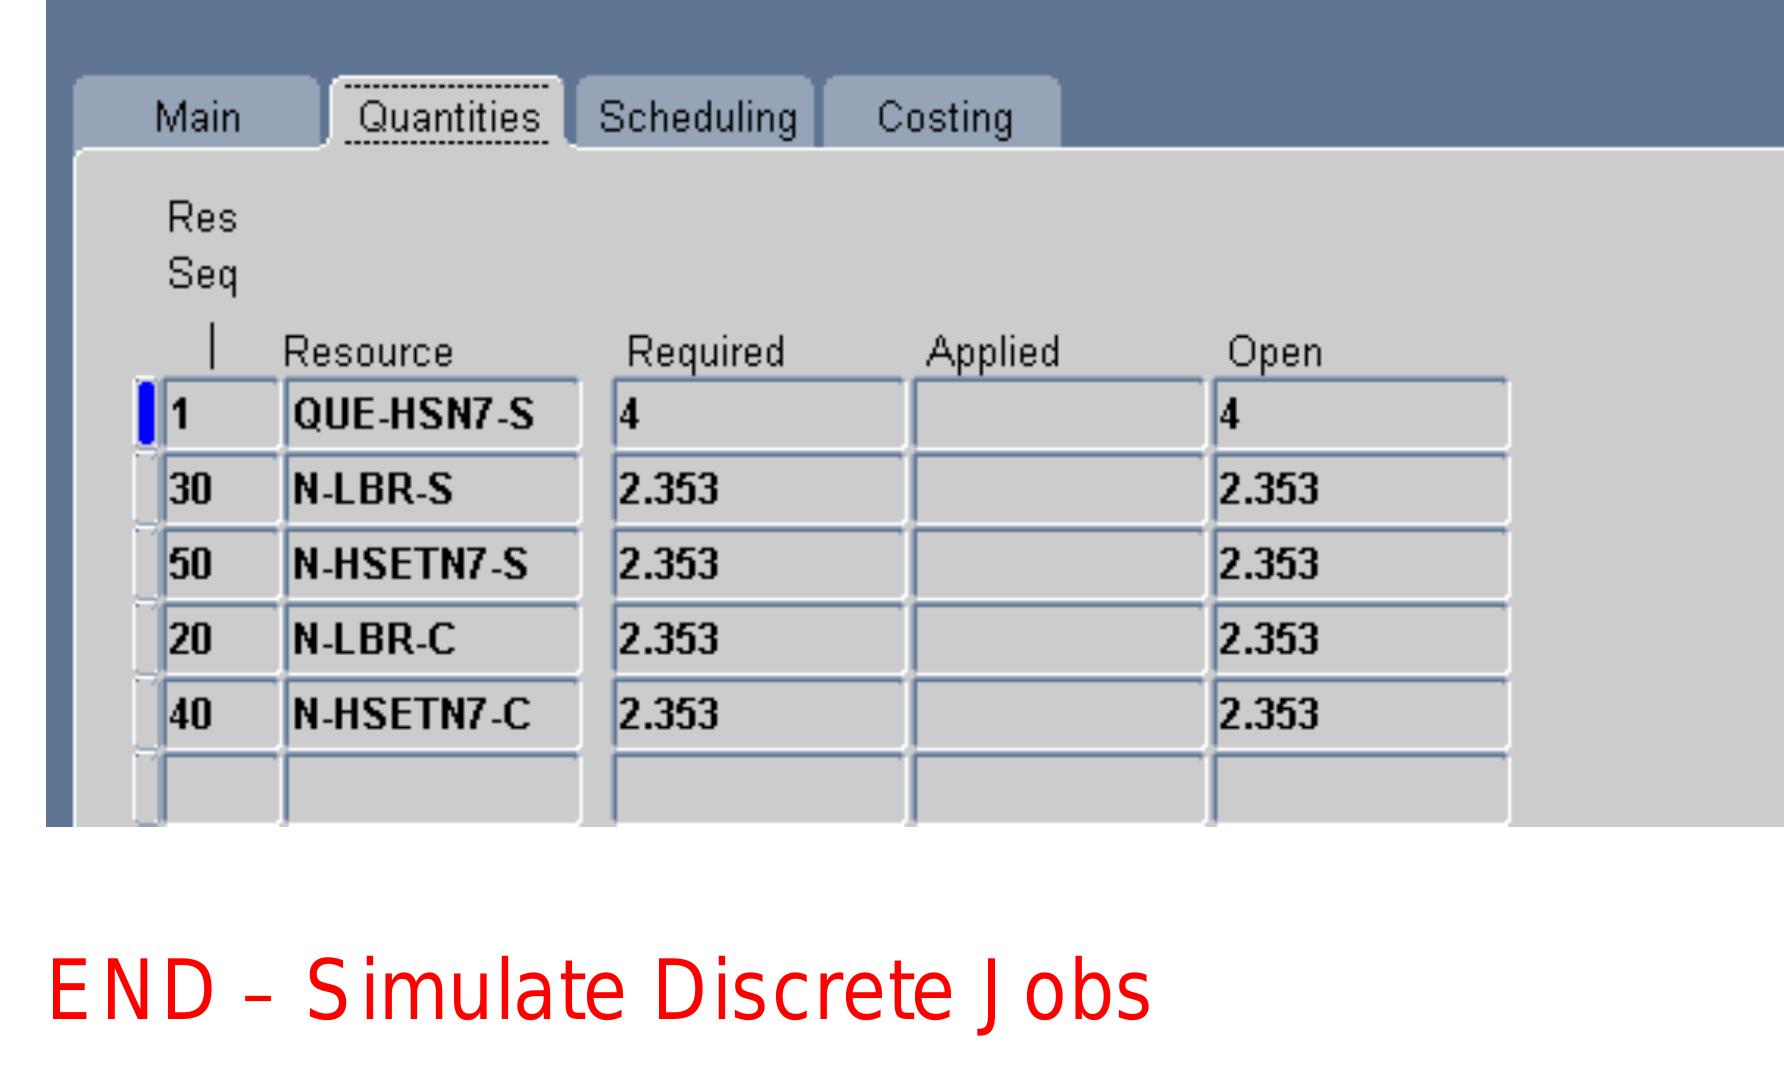Click Required field of N-LBR-S row
The height and width of the screenshot is (1065, 1784).
758,489
